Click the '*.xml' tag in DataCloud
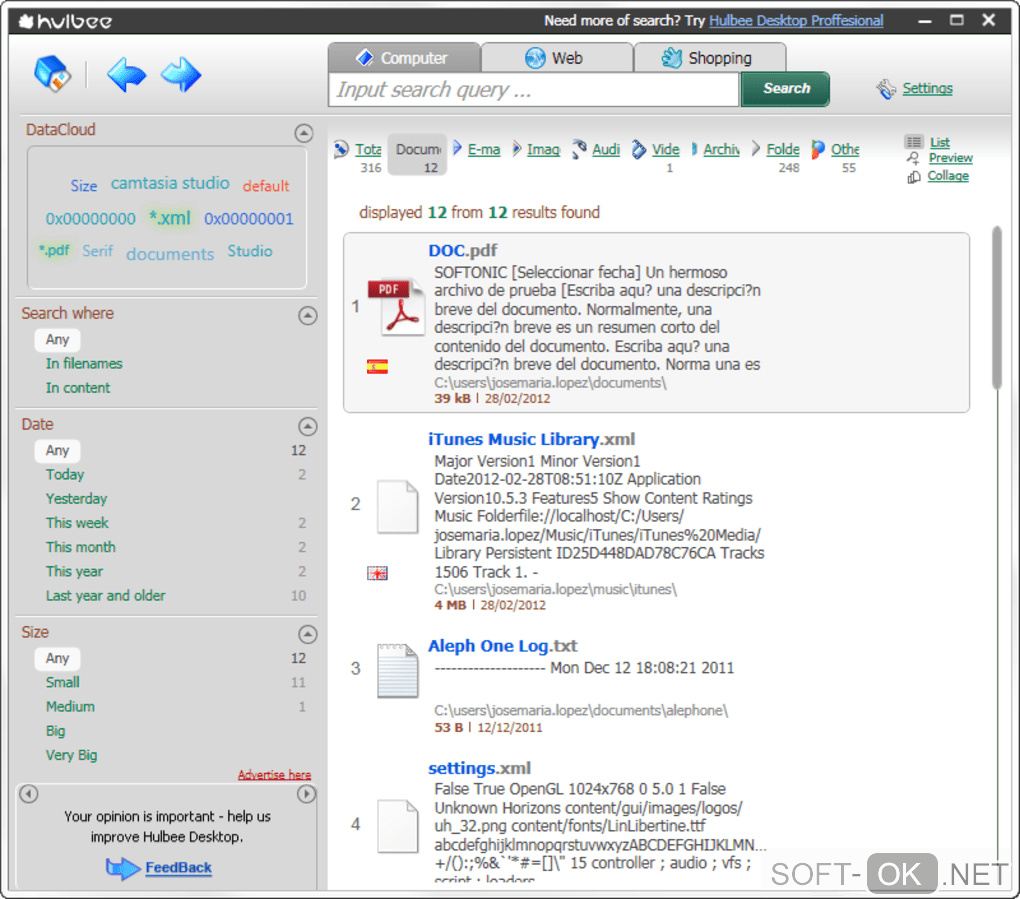 click(x=170, y=218)
